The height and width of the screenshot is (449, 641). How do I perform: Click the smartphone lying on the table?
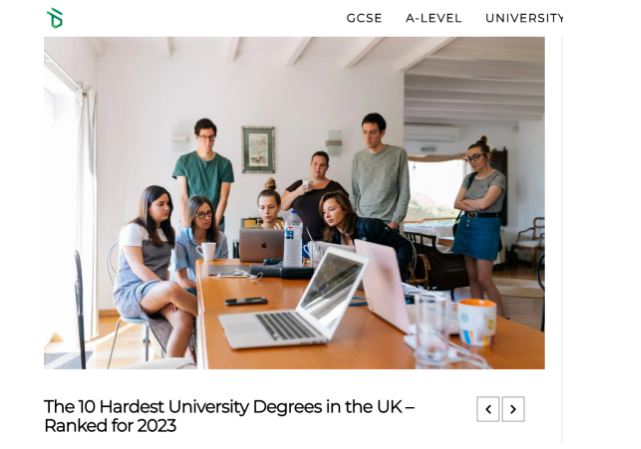point(246,301)
